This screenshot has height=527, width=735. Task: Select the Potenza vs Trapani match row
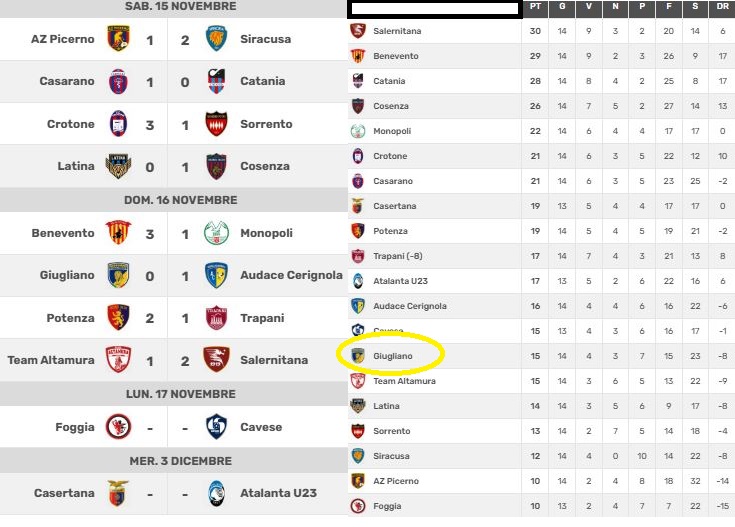pos(173,318)
